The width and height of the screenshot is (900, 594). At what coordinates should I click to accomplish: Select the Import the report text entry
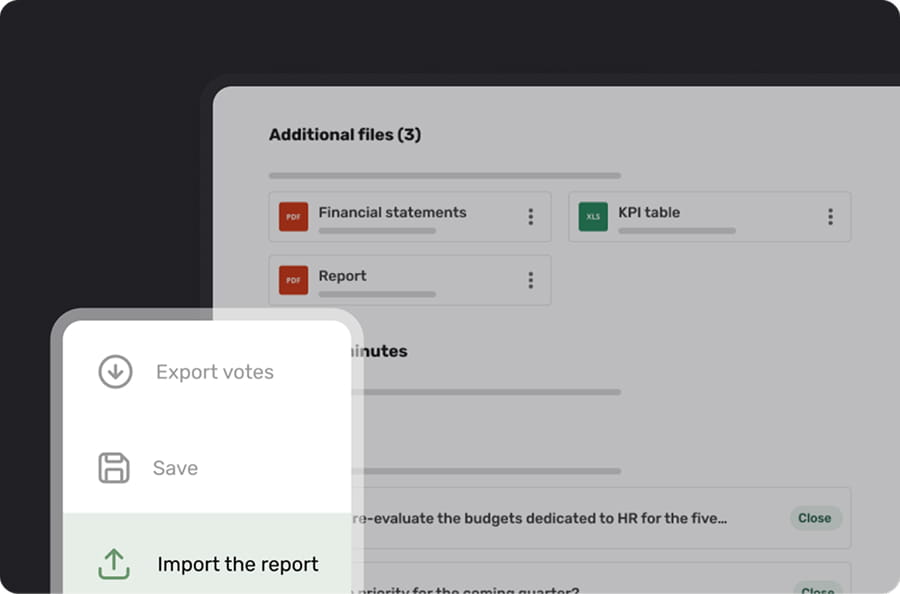[x=238, y=564]
